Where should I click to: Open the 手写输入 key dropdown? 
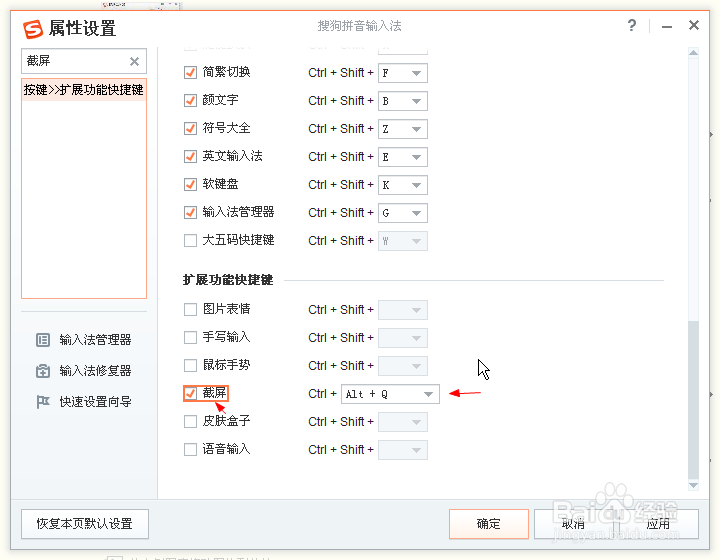[x=403, y=338]
